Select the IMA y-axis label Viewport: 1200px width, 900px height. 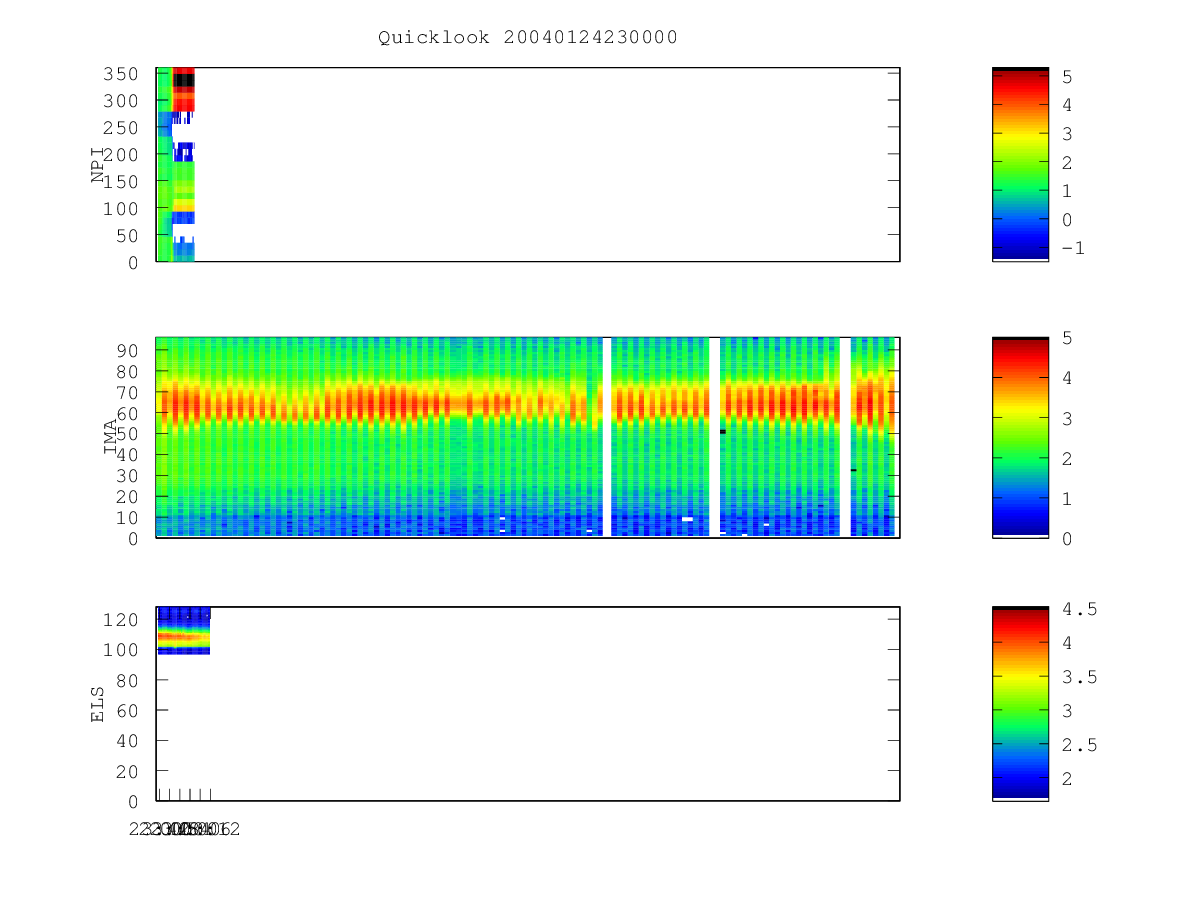111,438
